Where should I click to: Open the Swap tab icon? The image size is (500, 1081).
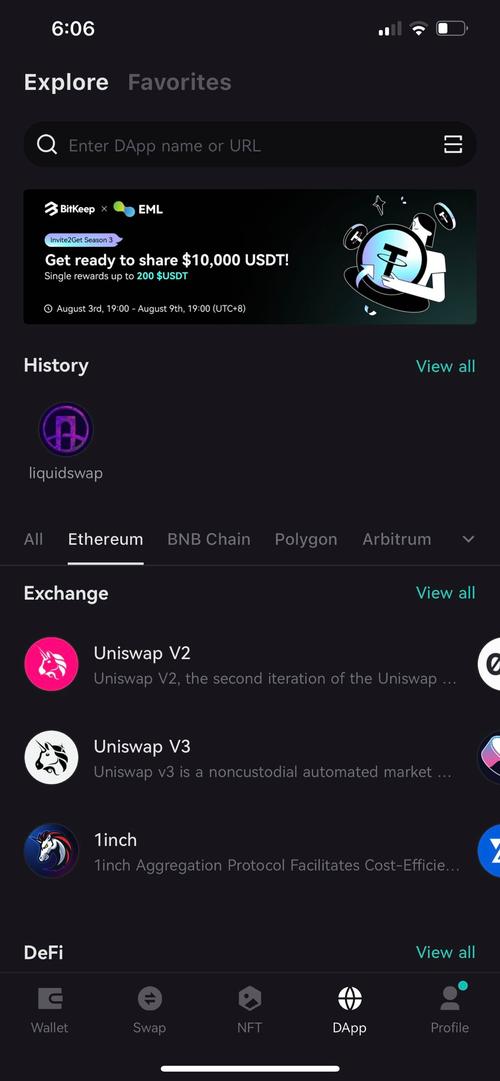149,998
